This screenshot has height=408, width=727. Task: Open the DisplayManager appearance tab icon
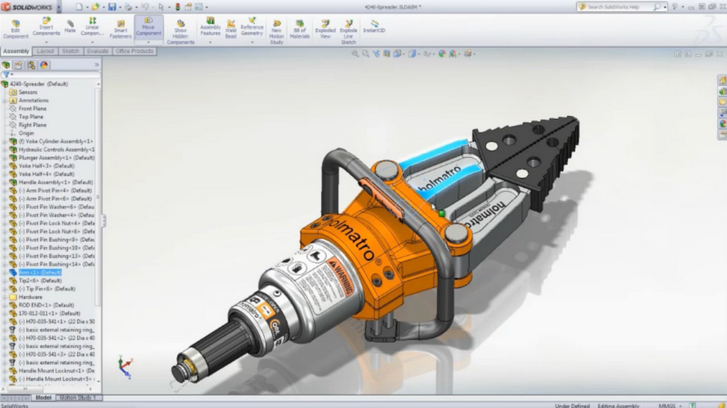(44, 65)
